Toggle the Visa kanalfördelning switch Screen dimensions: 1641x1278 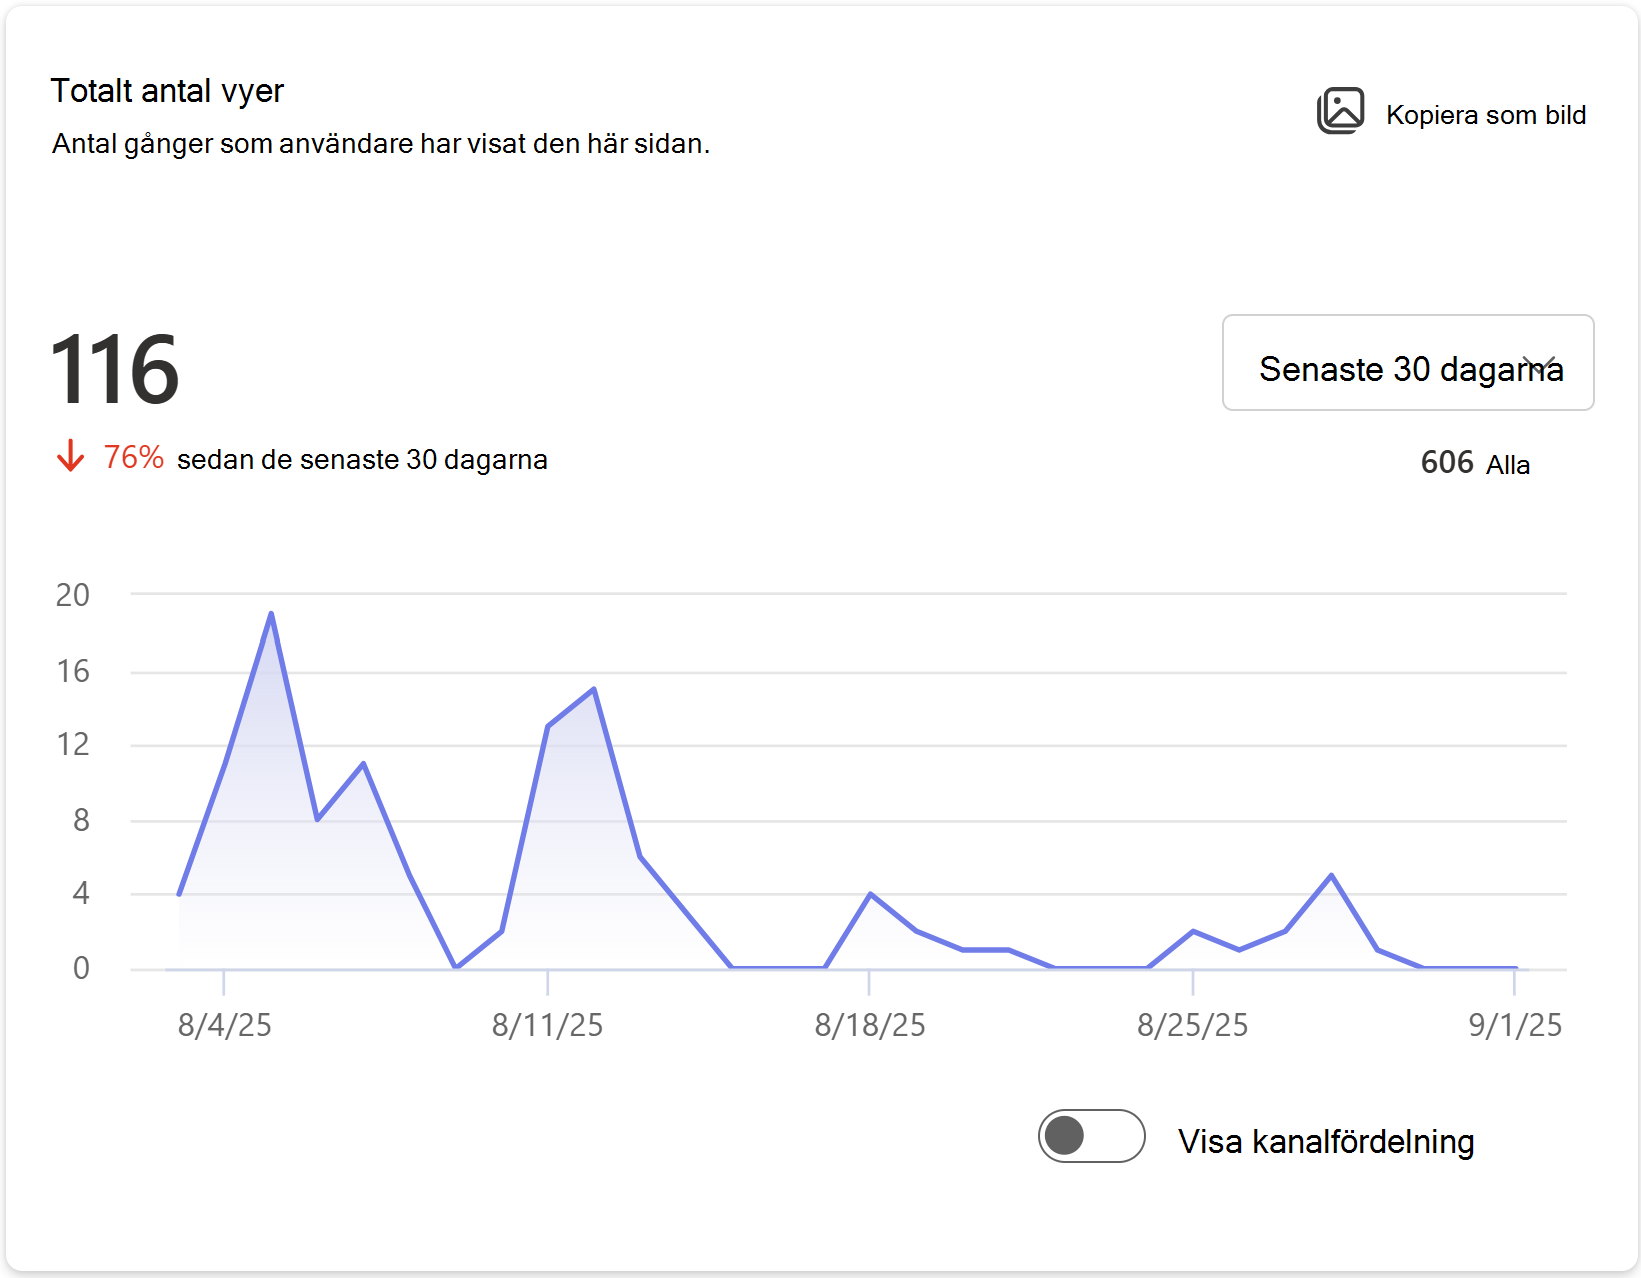point(1091,1136)
